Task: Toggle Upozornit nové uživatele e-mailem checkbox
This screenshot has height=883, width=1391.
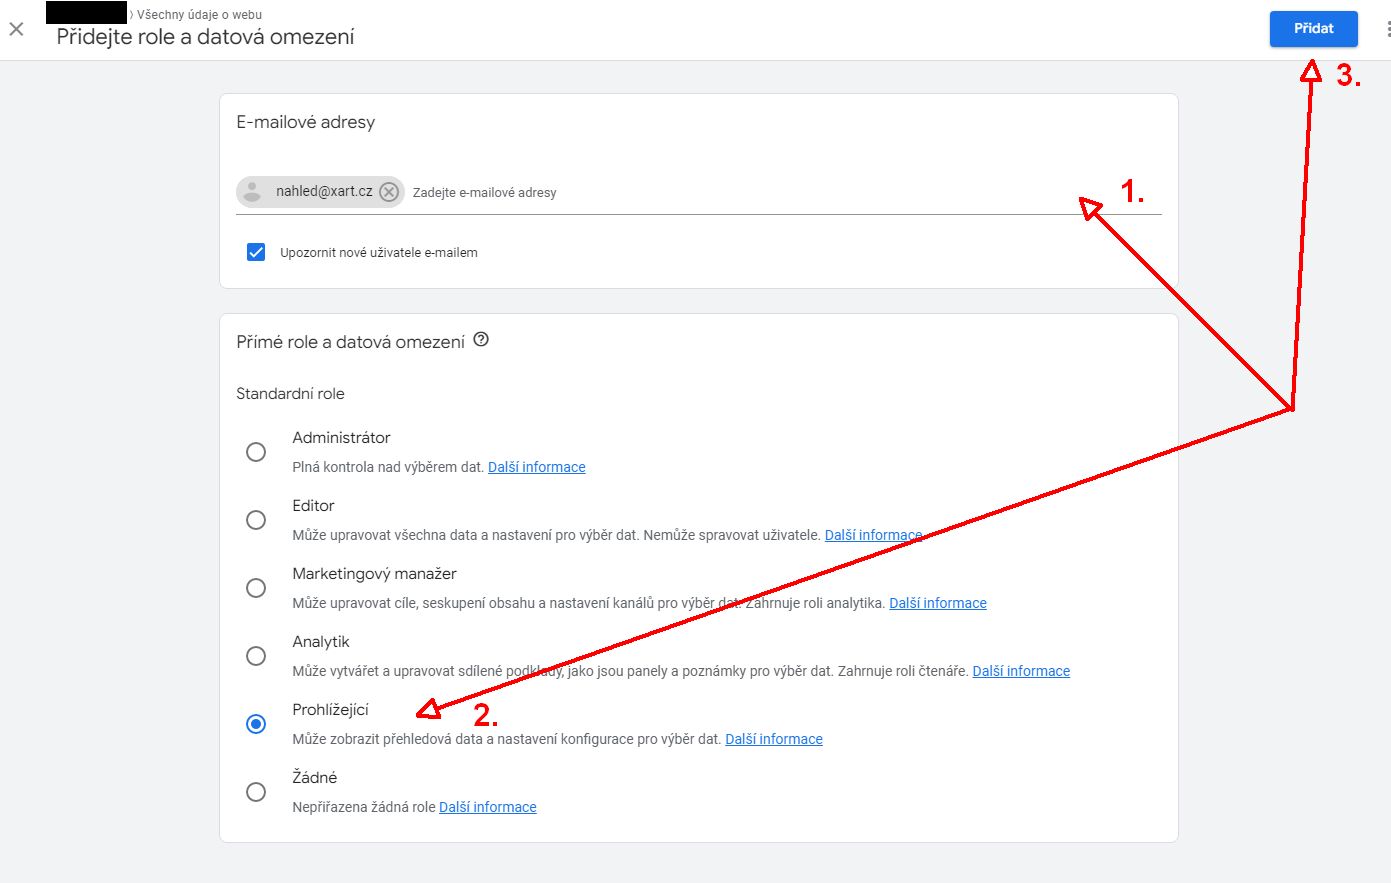Action: 256,252
